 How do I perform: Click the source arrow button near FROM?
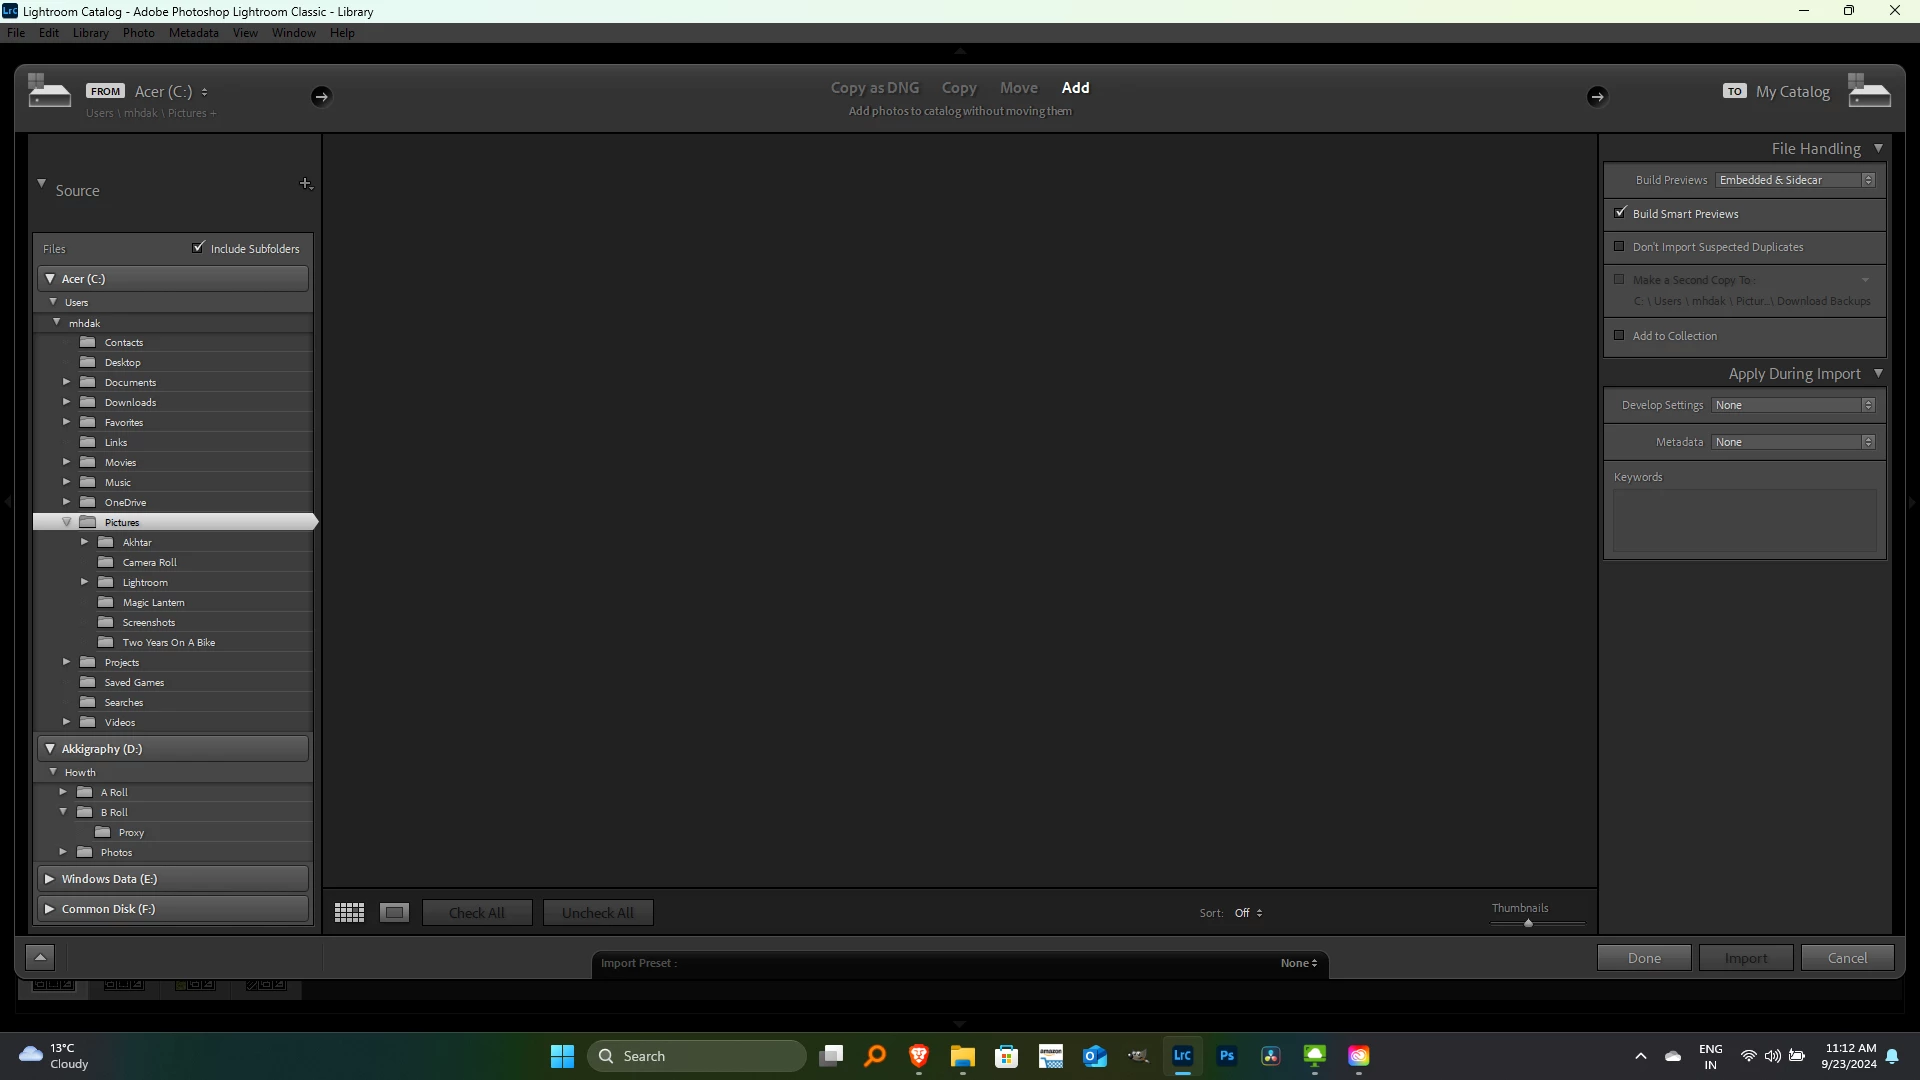320,97
